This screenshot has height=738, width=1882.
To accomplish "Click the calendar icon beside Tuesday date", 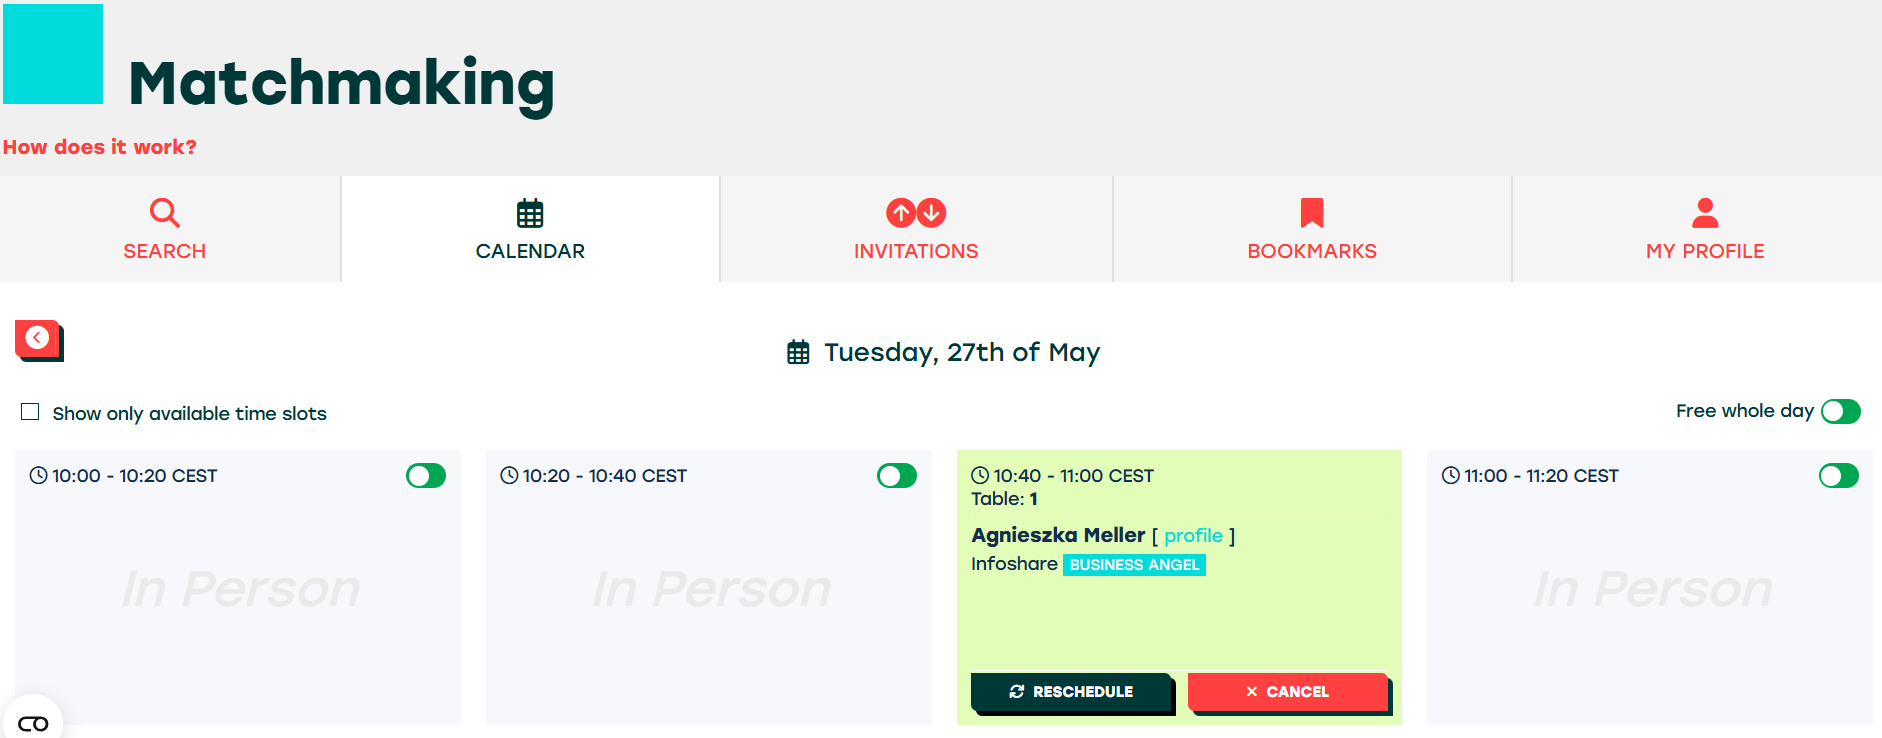I will click(798, 352).
